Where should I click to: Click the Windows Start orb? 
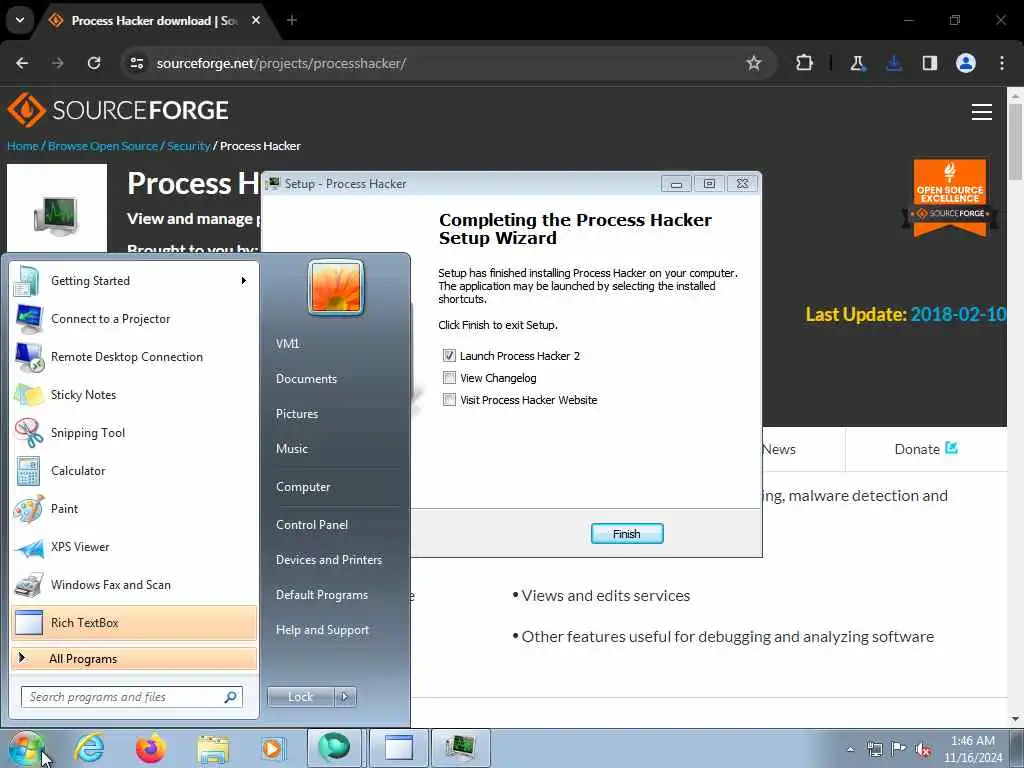25,748
